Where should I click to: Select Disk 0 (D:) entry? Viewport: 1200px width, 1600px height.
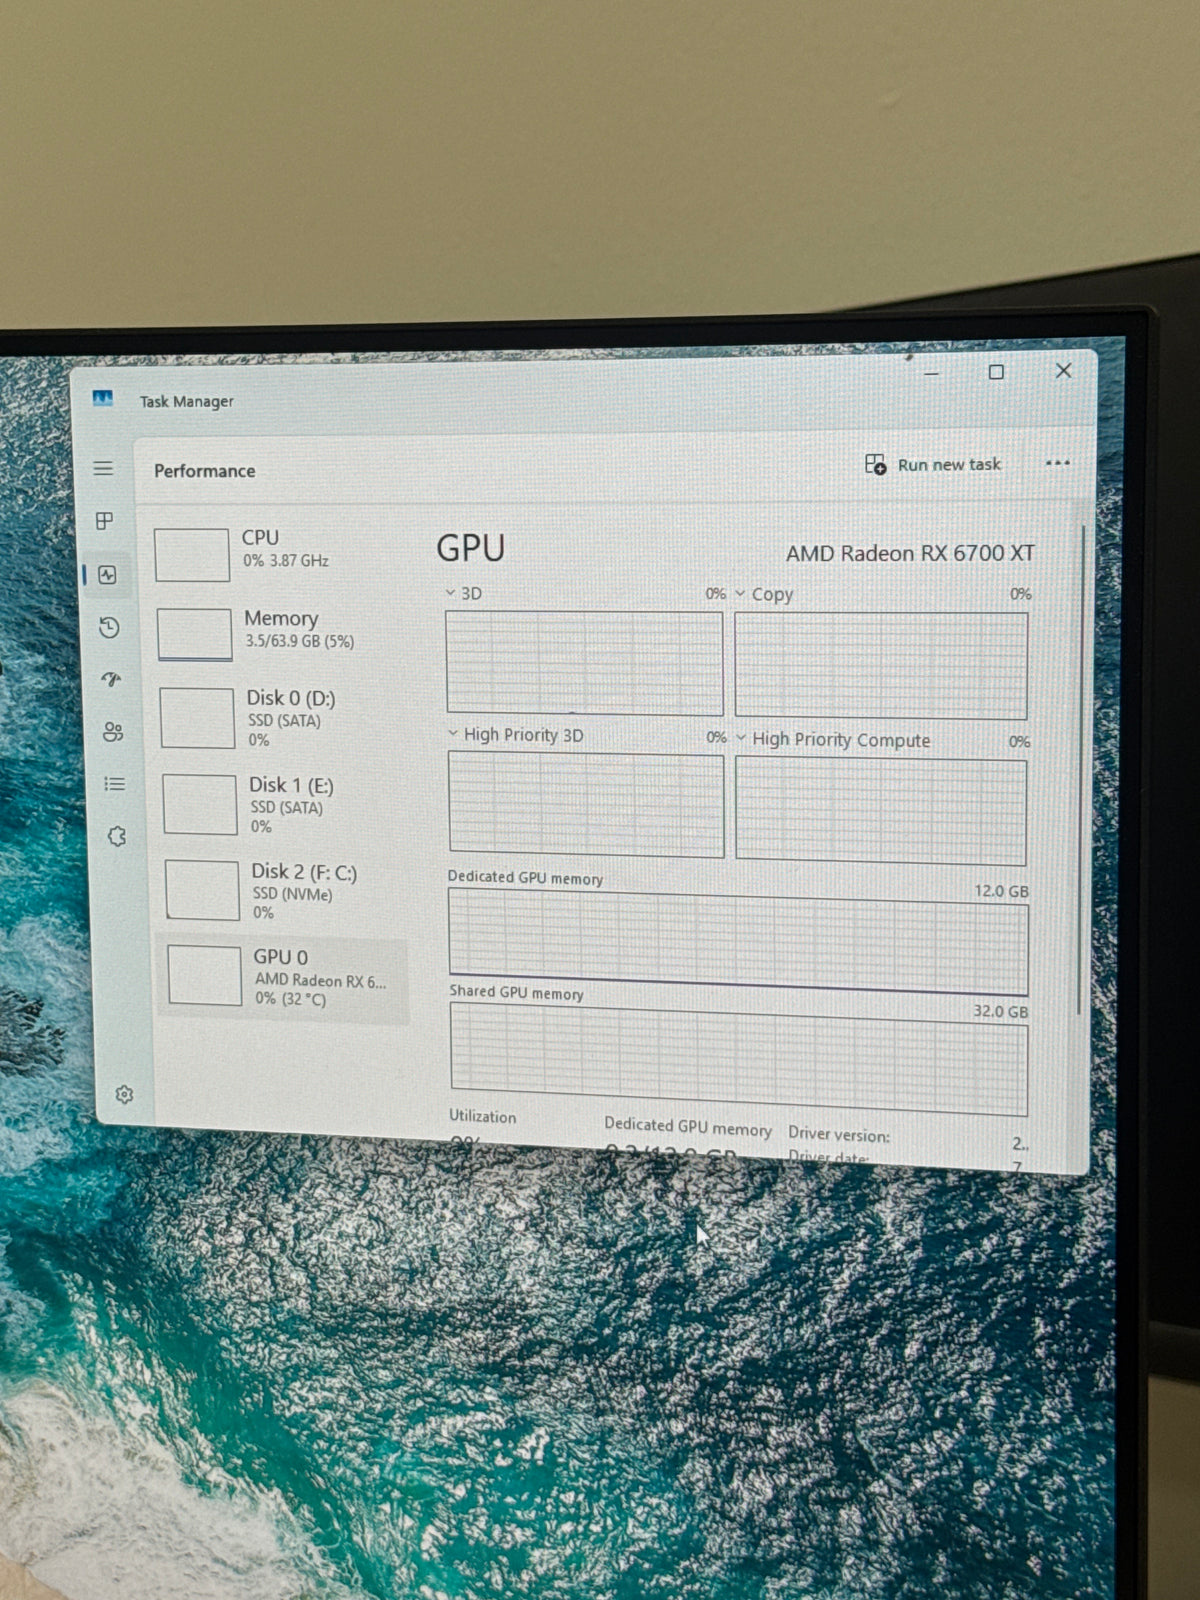pyautogui.click(x=282, y=717)
